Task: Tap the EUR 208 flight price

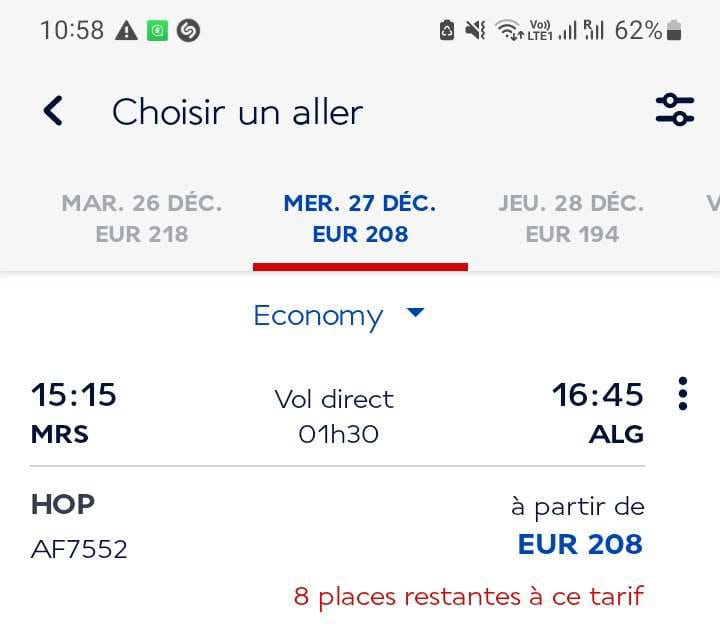Action: click(580, 545)
